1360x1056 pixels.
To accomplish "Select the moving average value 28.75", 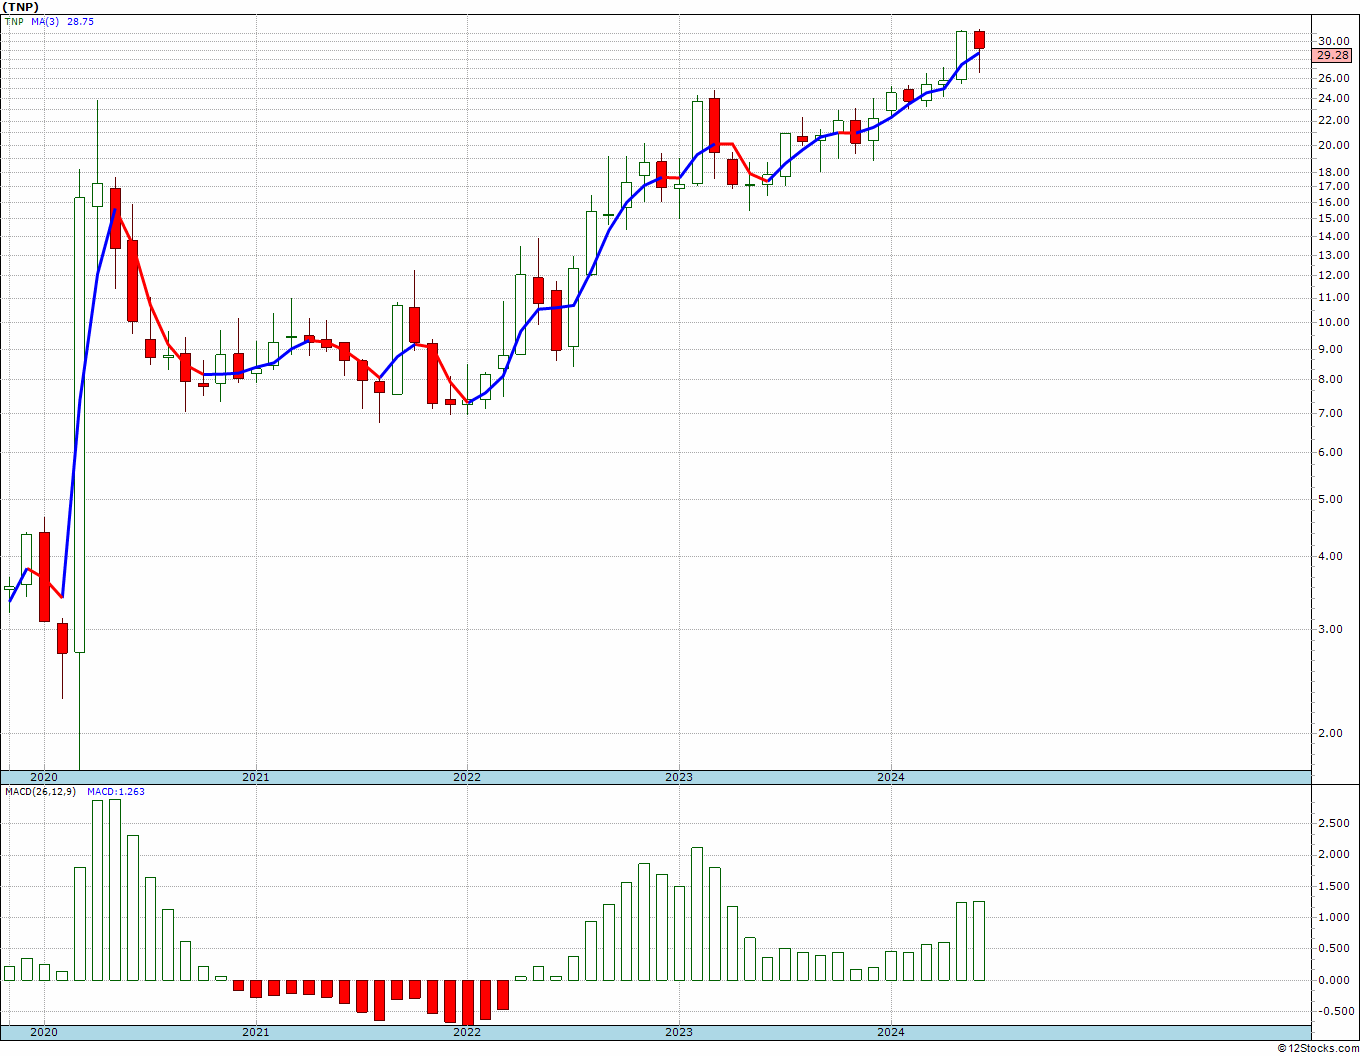I will coord(81,21).
